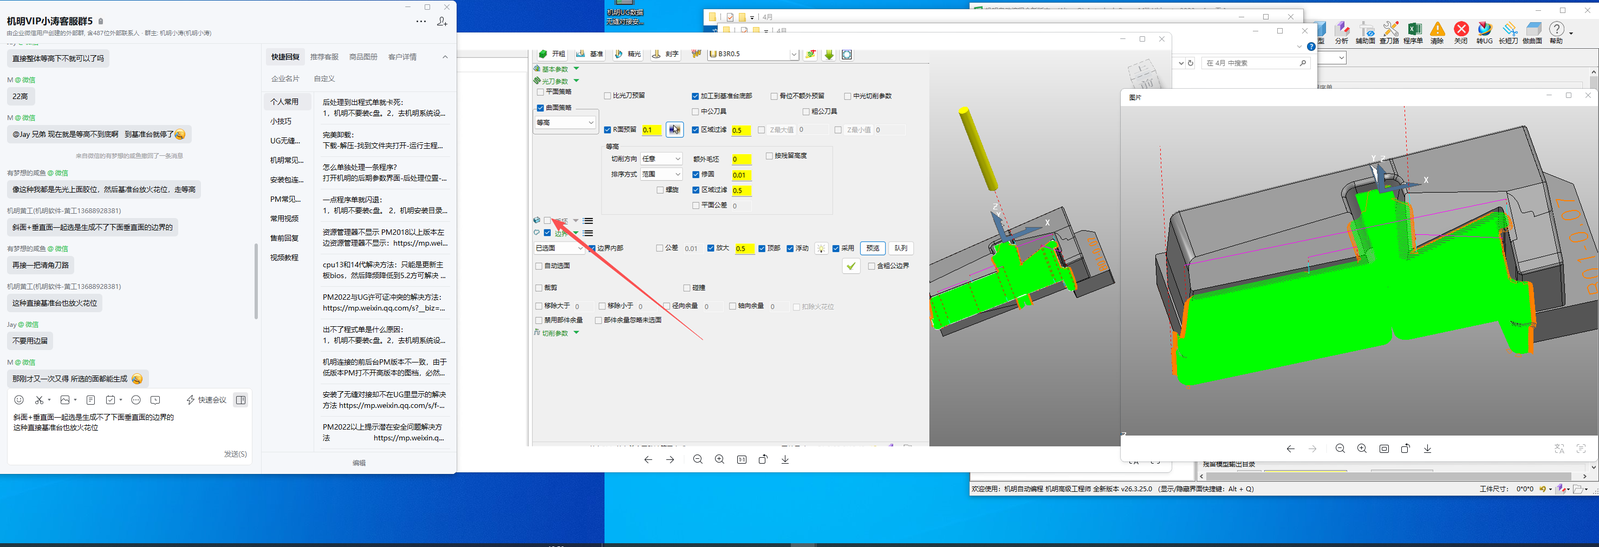Switch to 推荐客服 tab
Image resolution: width=1599 pixels, height=547 pixels.
(324, 57)
